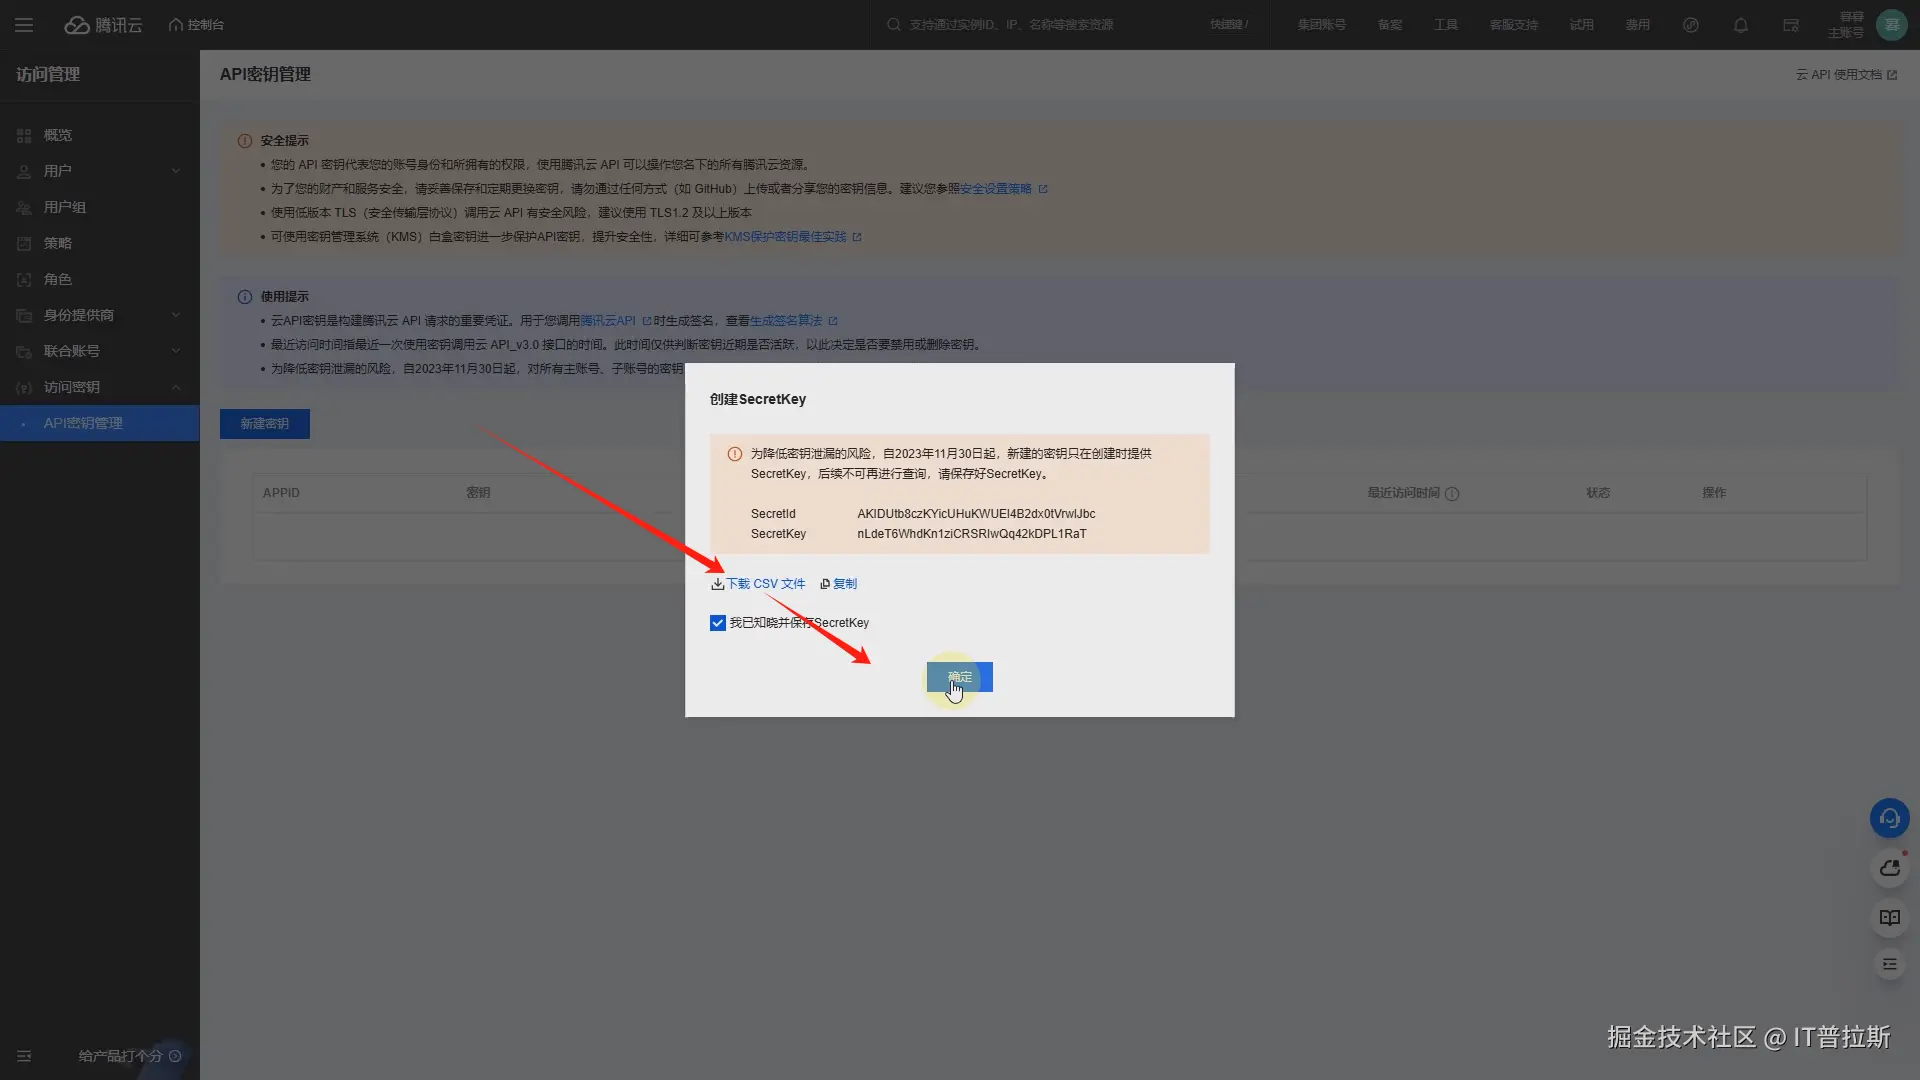
Task: Click the download CSV file icon
Action: click(717, 584)
